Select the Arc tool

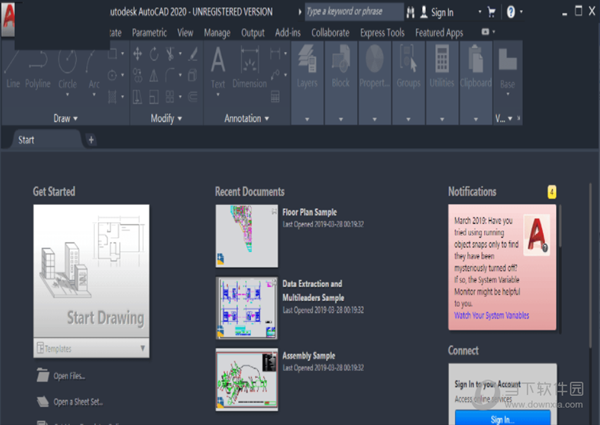(94, 69)
